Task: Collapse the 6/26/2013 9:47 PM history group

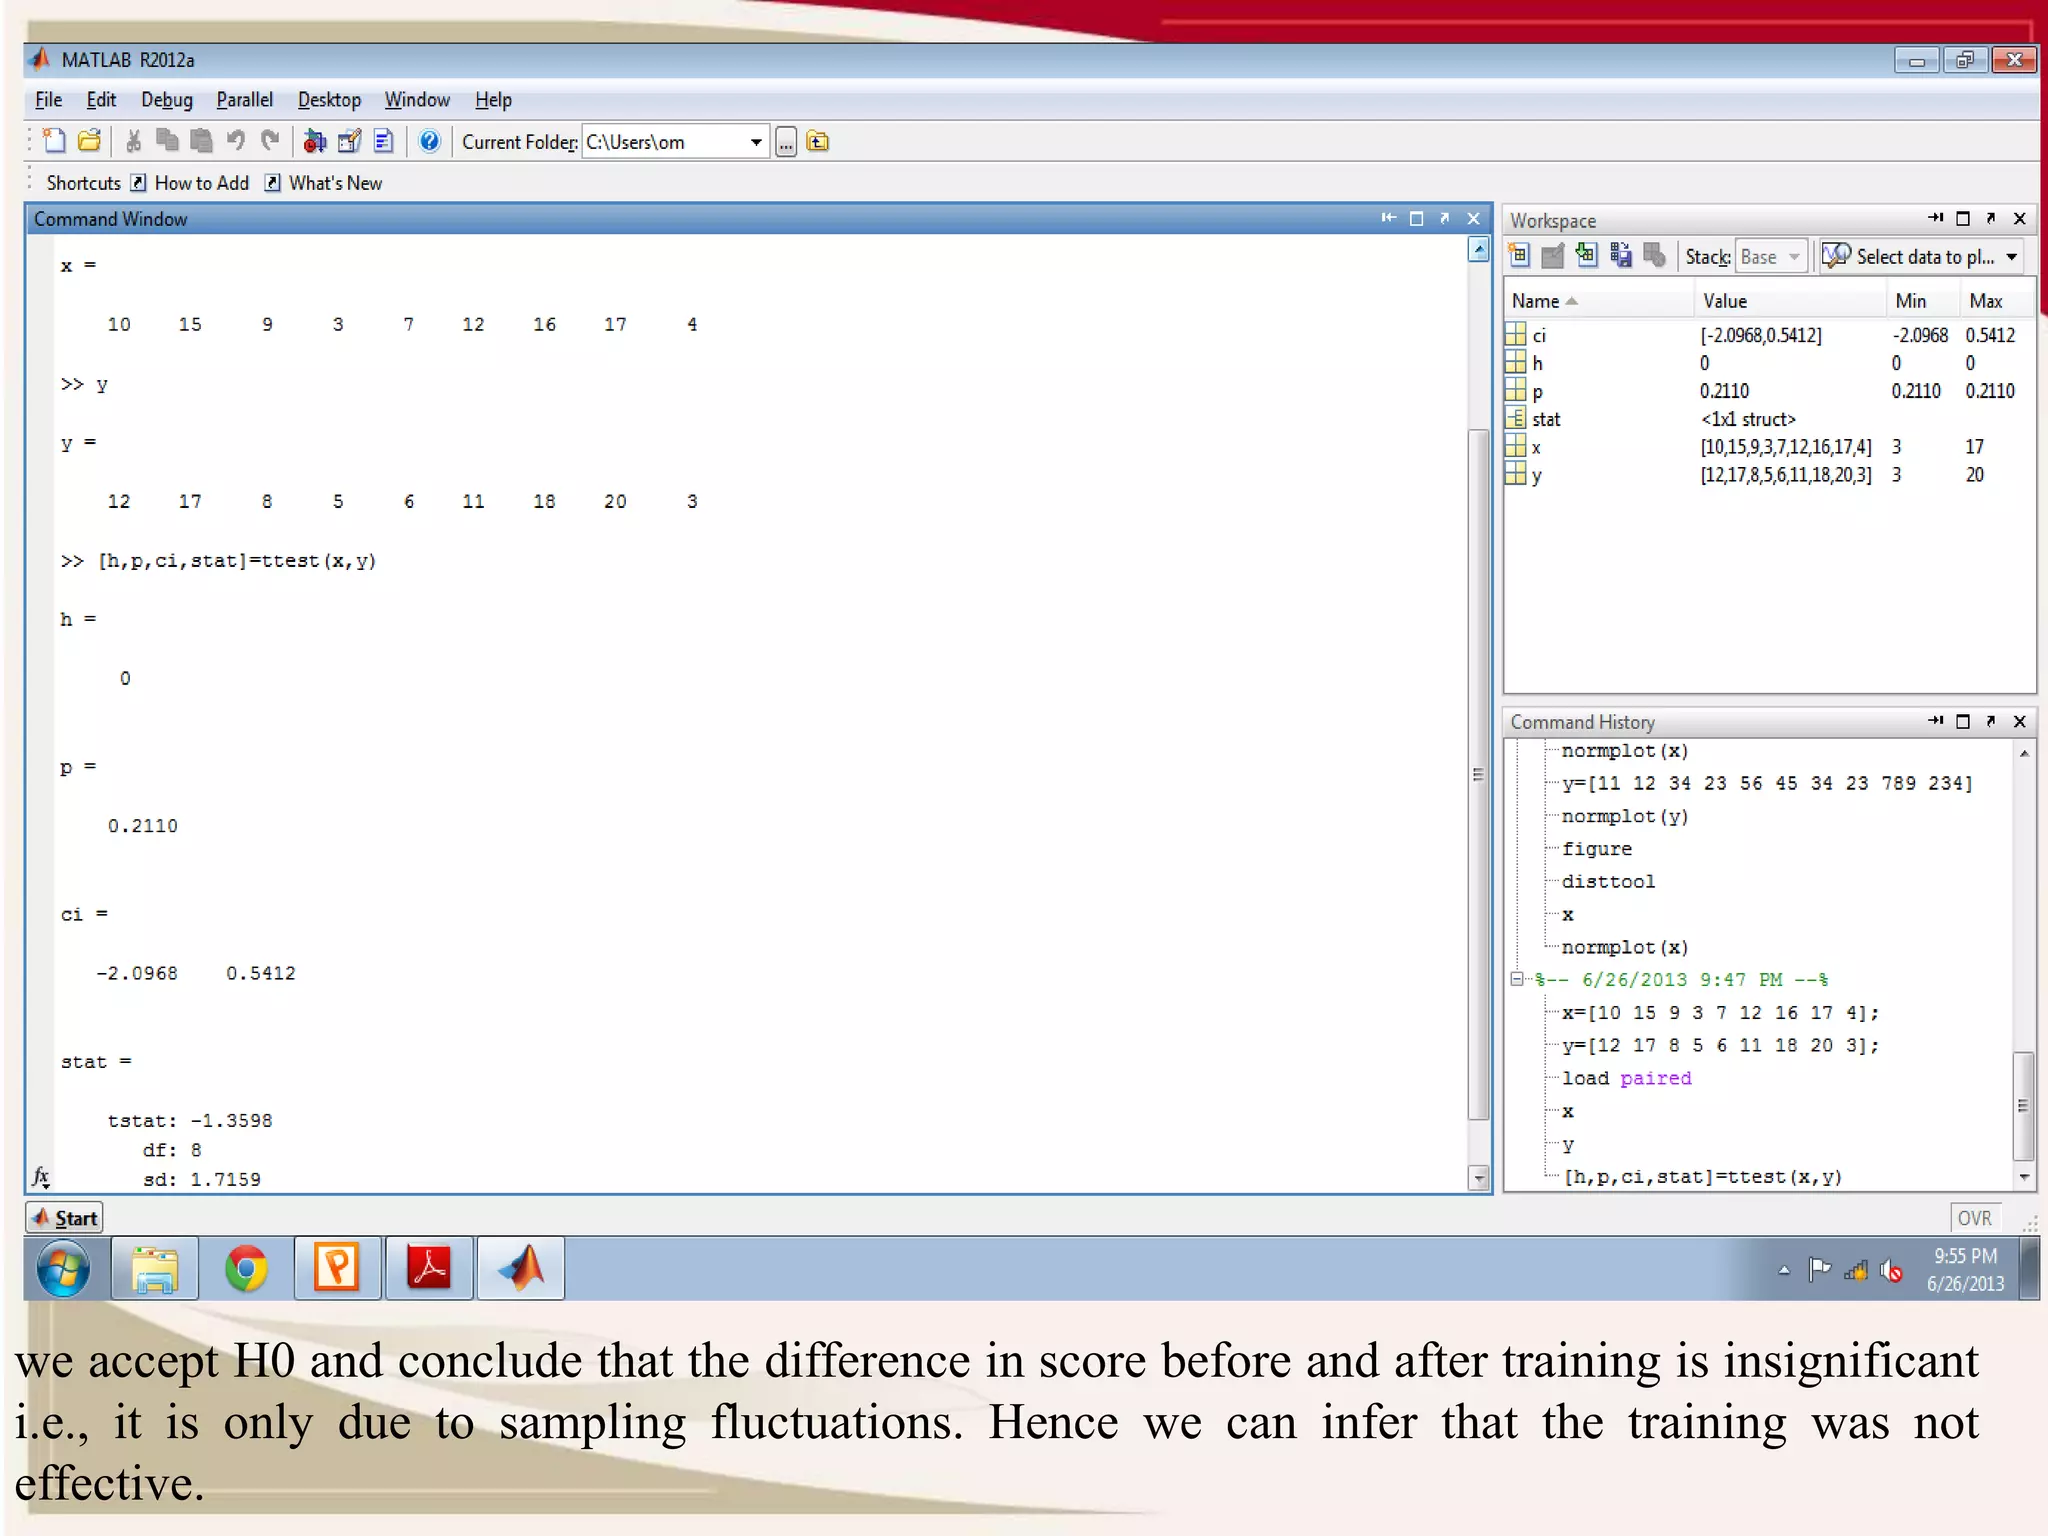Action: point(1517,979)
